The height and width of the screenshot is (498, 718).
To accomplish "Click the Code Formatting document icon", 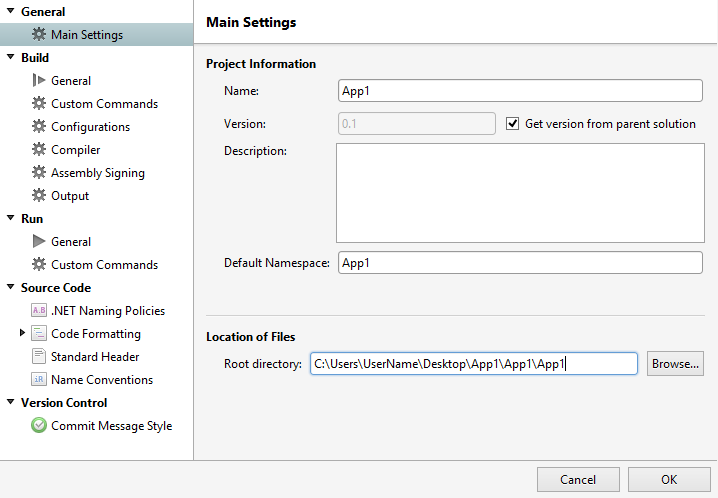I will click(x=39, y=334).
